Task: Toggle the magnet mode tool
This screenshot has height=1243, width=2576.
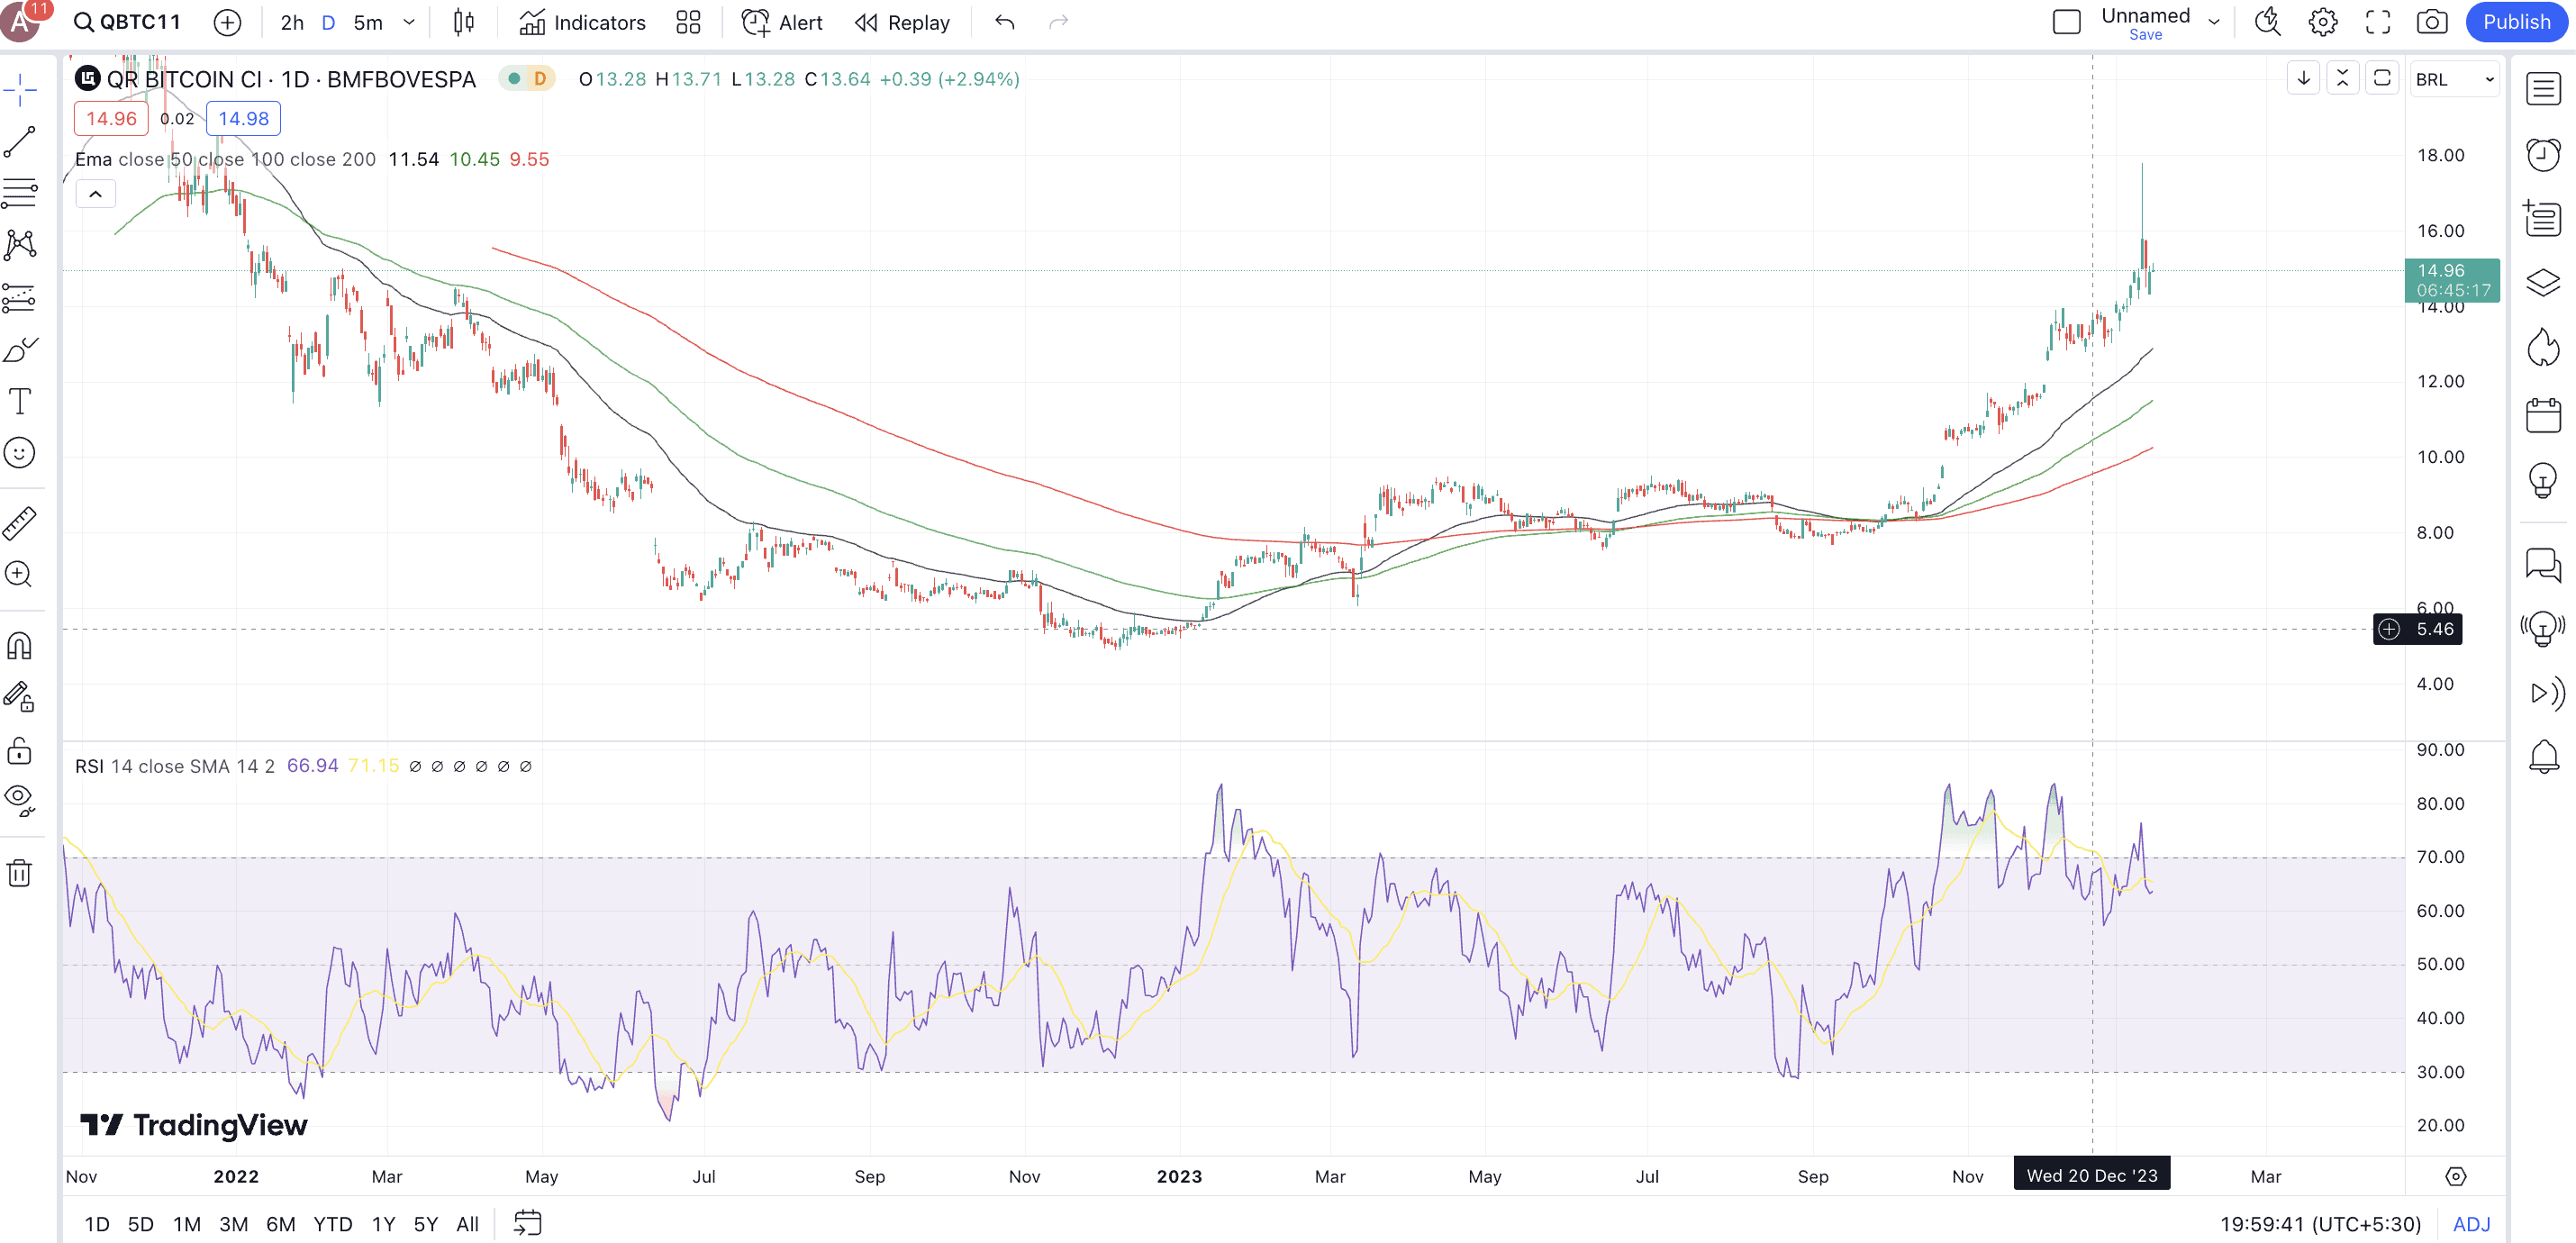Action: pyautogui.click(x=20, y=646)
